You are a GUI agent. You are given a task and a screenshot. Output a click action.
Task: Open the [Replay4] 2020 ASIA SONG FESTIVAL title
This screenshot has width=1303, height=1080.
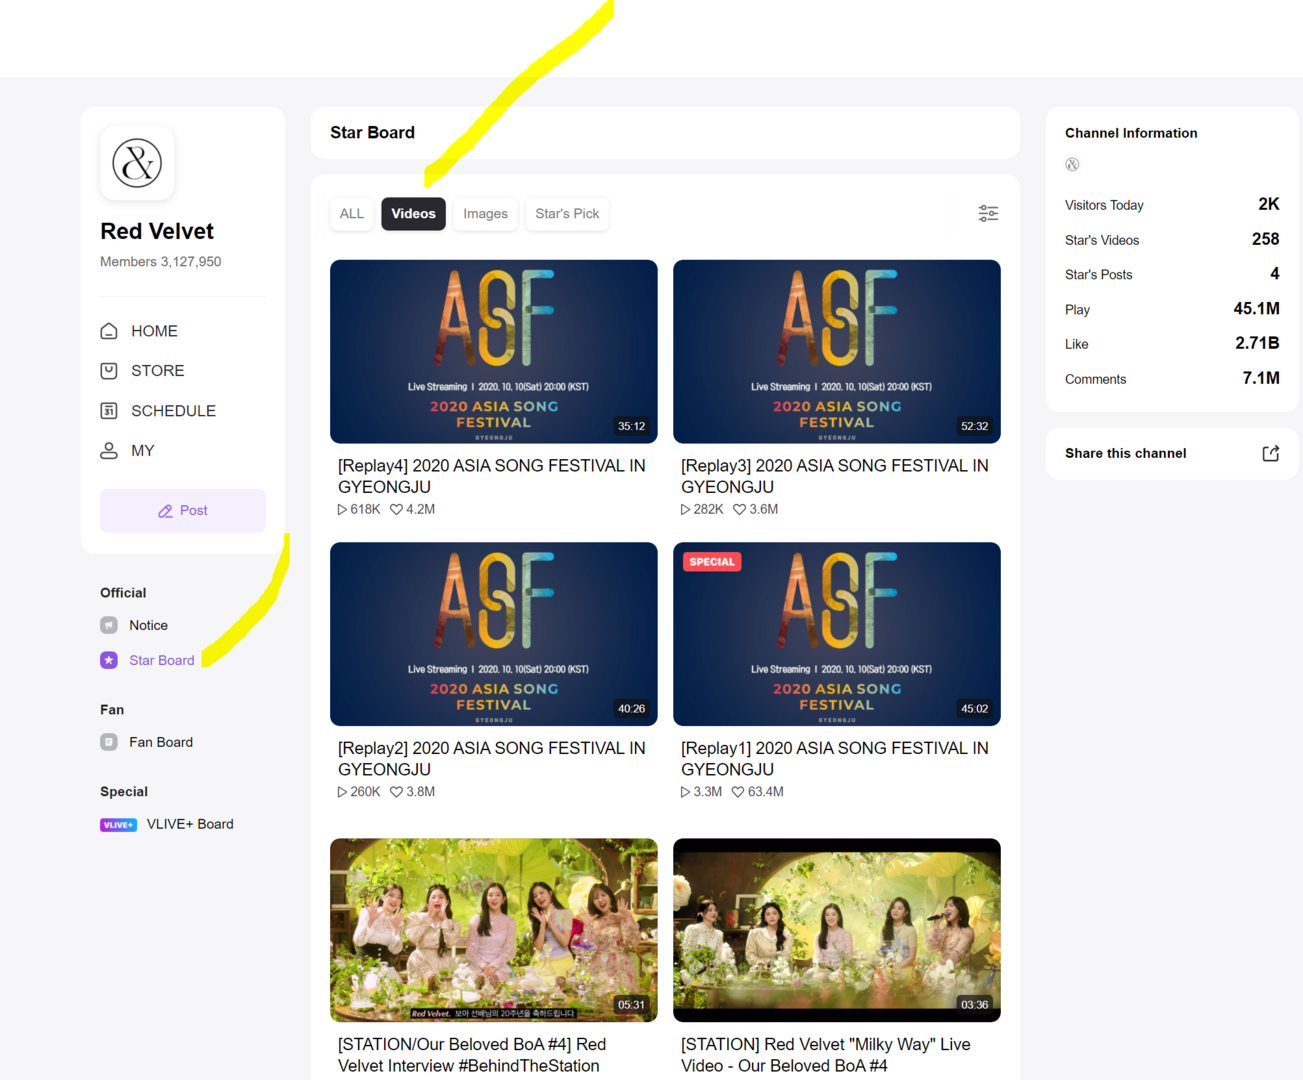(492, 476)
